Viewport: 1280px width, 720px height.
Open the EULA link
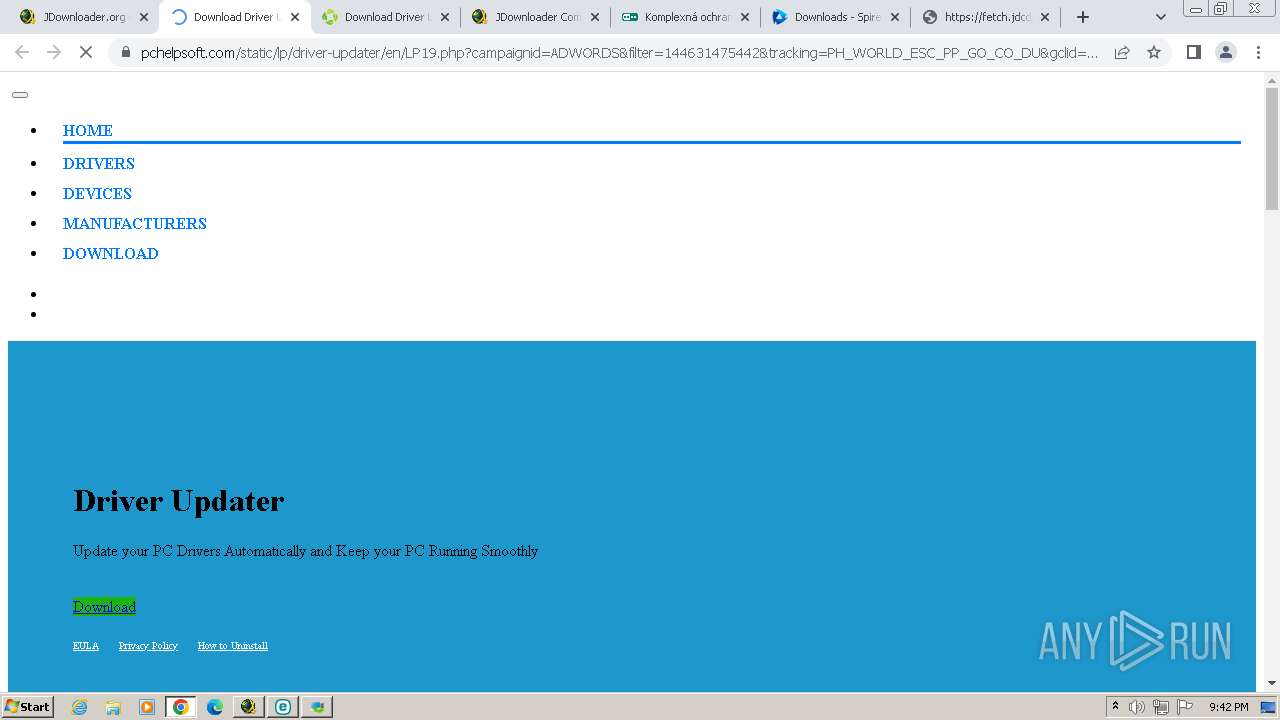[x=86, y=646]
